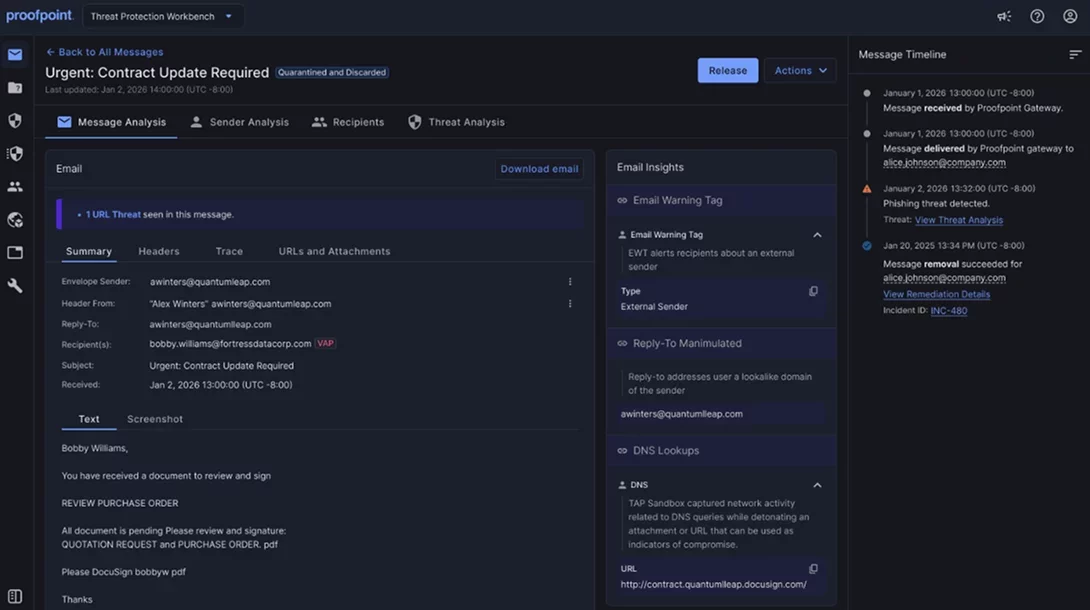This screenshot has width=1090, height=610.
Task: Open the wrench tools sidebar icon
Action: click(x=15, y=286)
